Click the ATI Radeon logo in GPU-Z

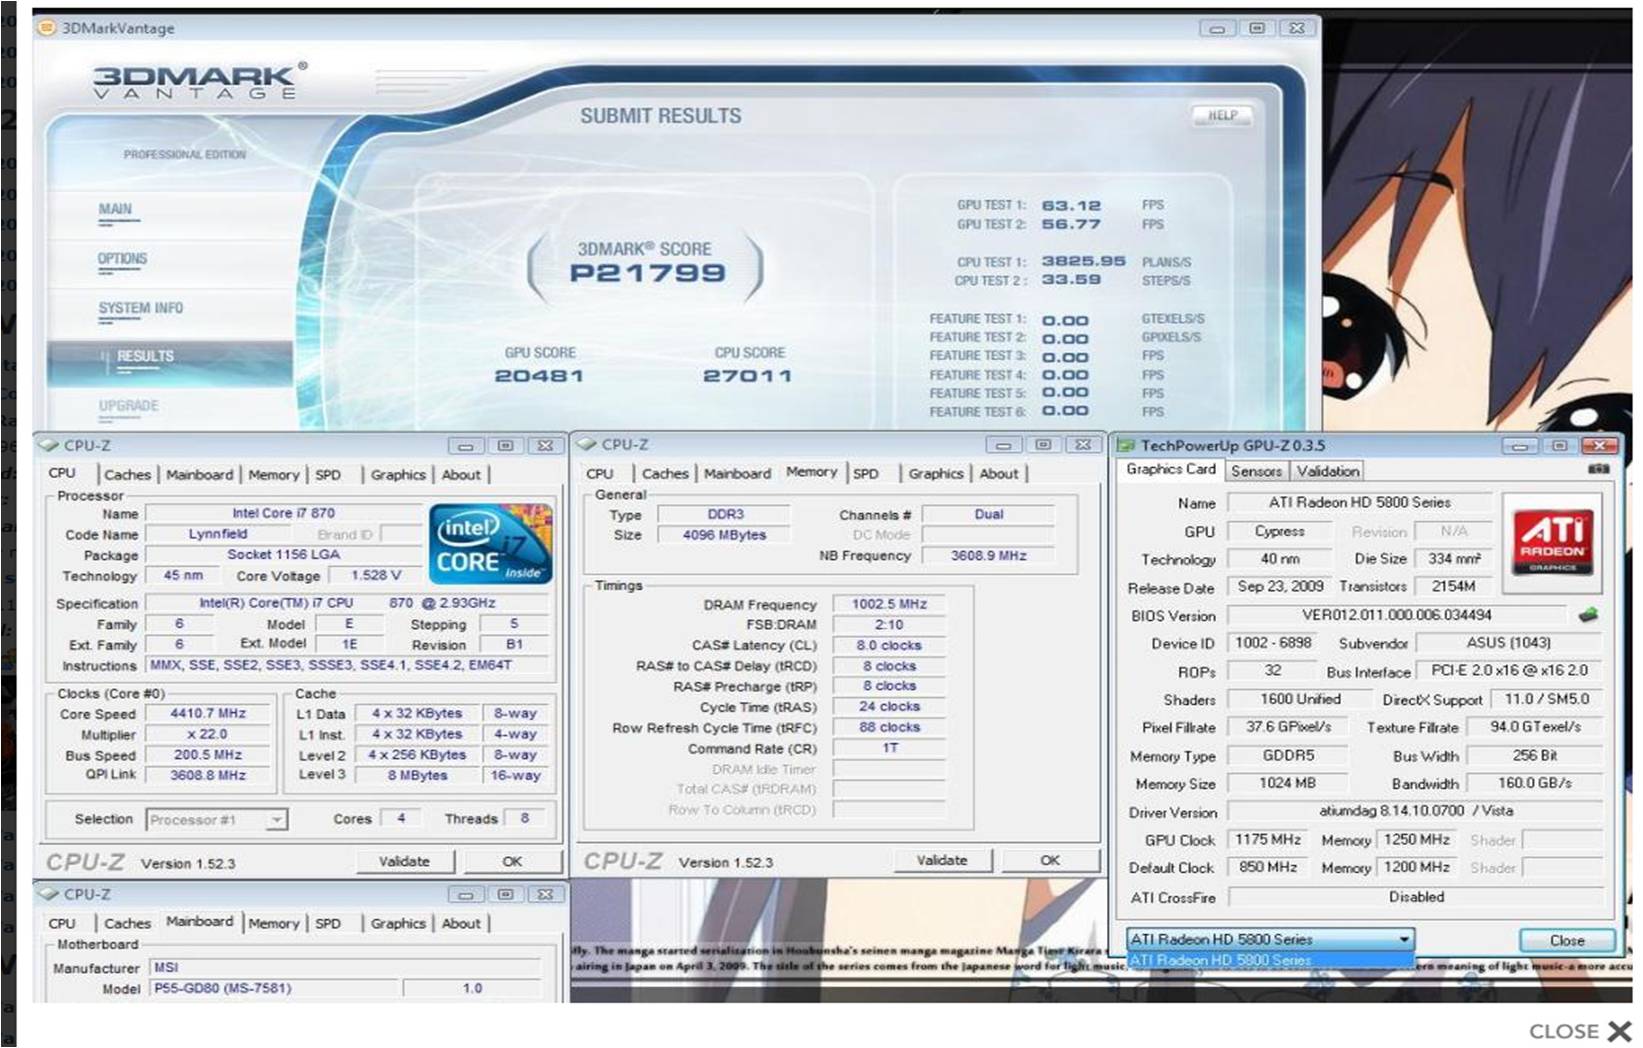tap(1552, 541)
